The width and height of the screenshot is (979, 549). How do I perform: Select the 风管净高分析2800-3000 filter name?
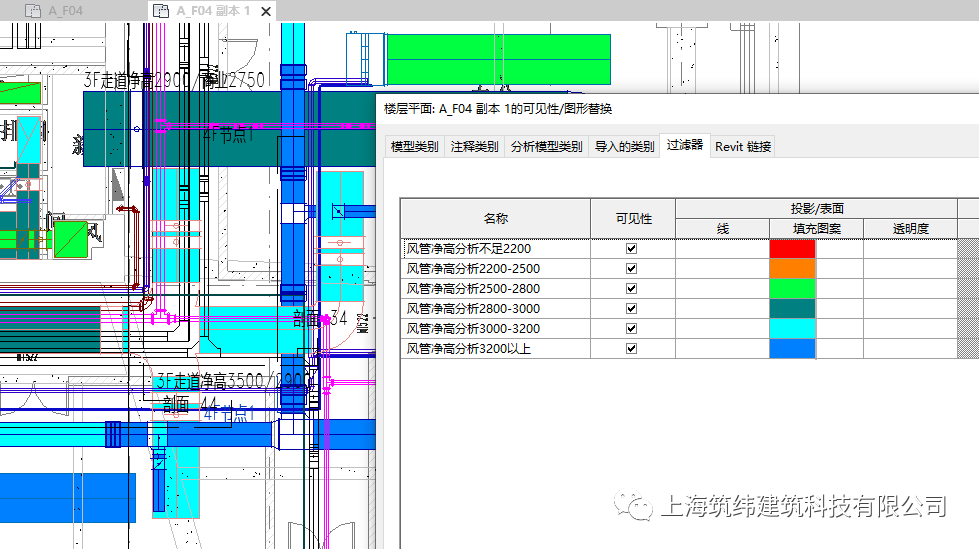coord(473,309)
